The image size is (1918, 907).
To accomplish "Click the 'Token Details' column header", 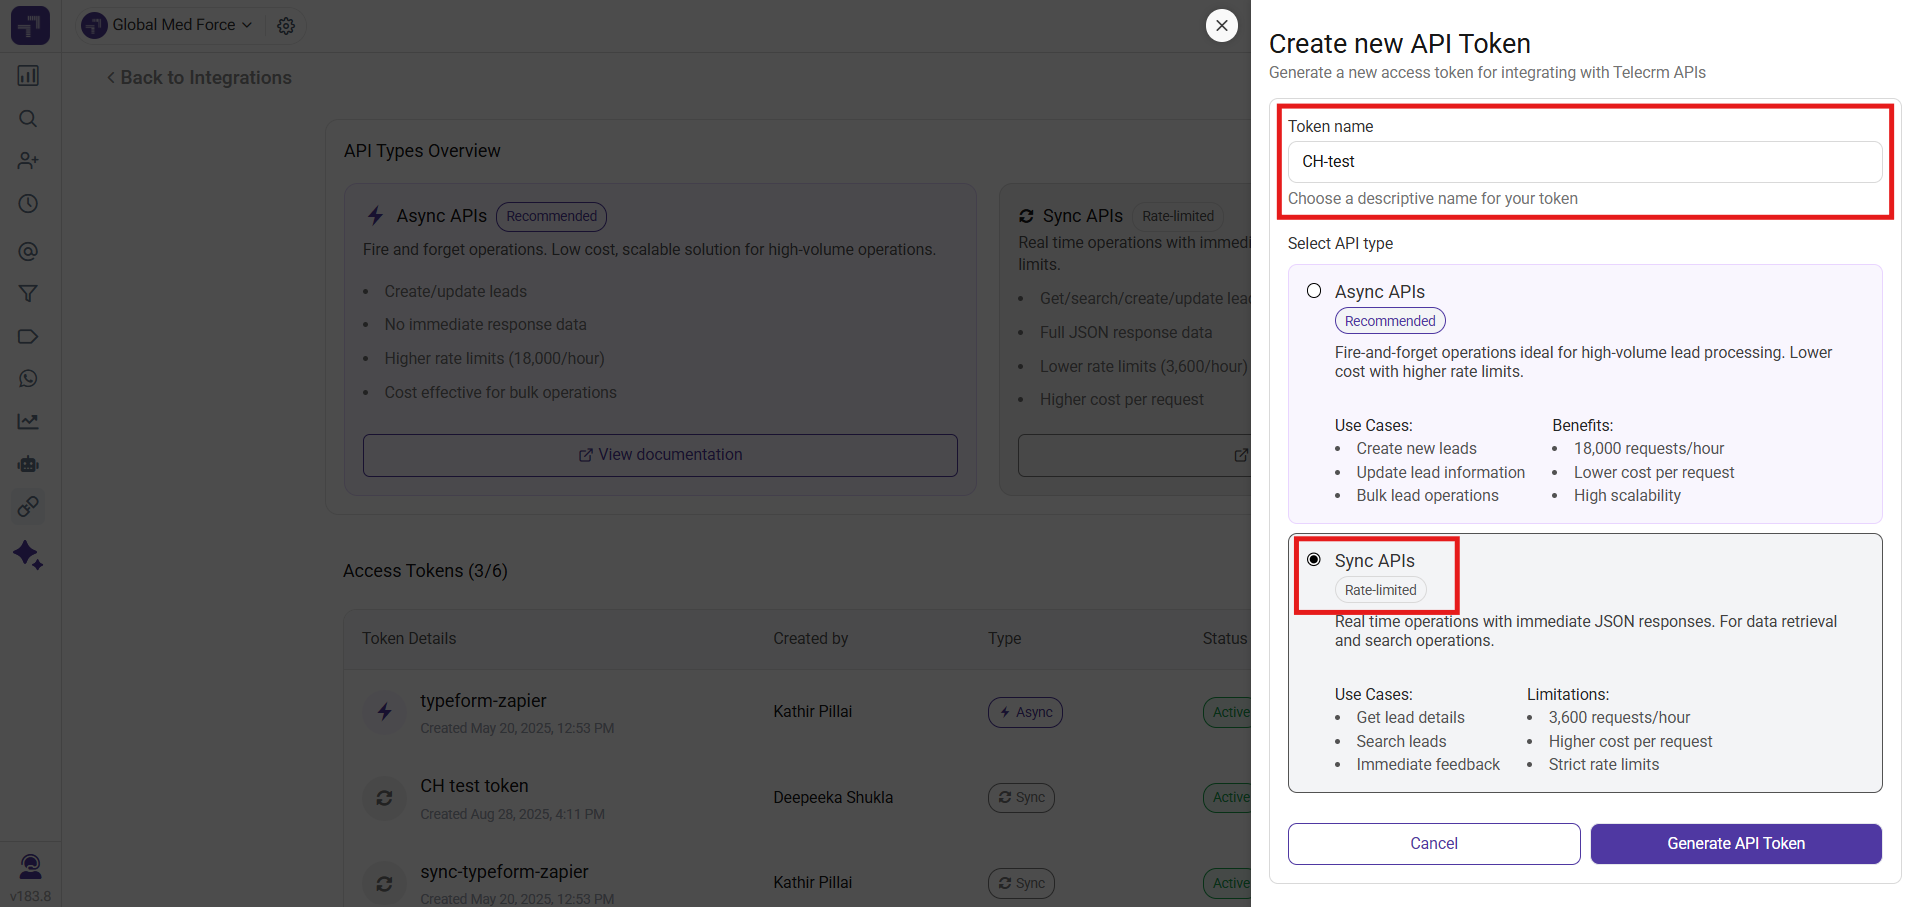I will (409, 639).
